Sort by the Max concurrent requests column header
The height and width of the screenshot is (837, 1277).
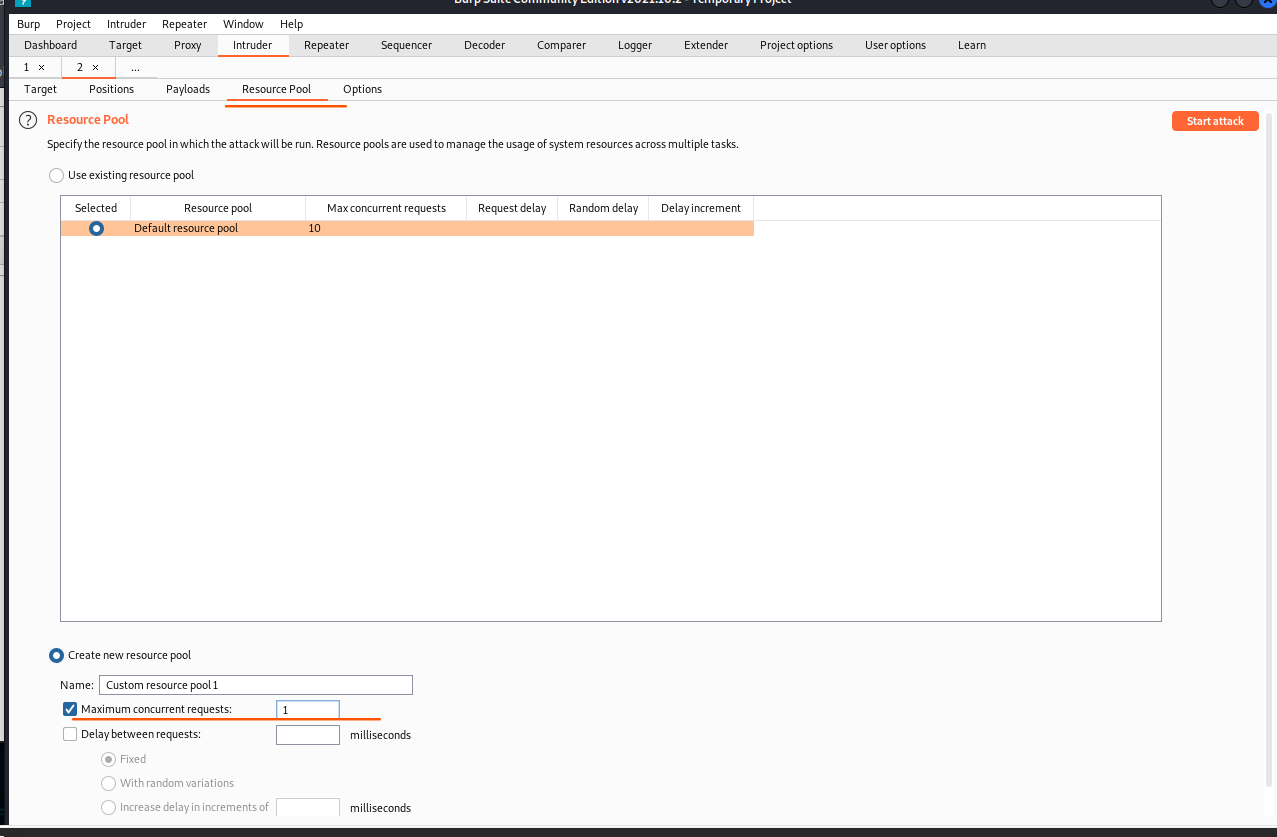point(386,208)
